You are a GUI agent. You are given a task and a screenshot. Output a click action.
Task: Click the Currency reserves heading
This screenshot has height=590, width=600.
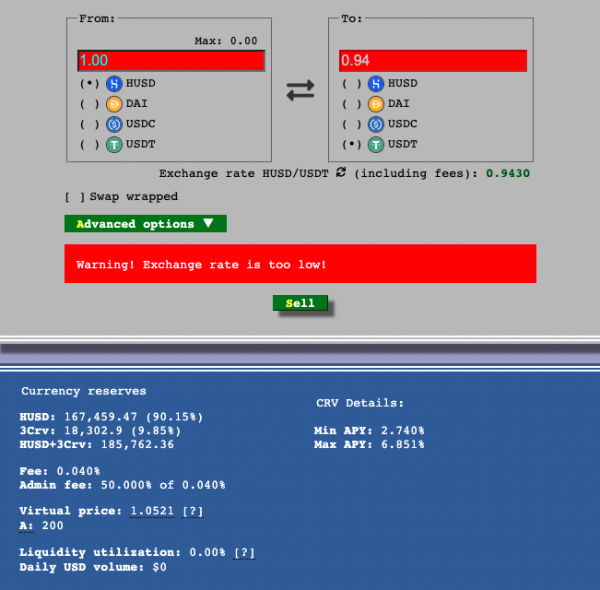tap(84, 391)
